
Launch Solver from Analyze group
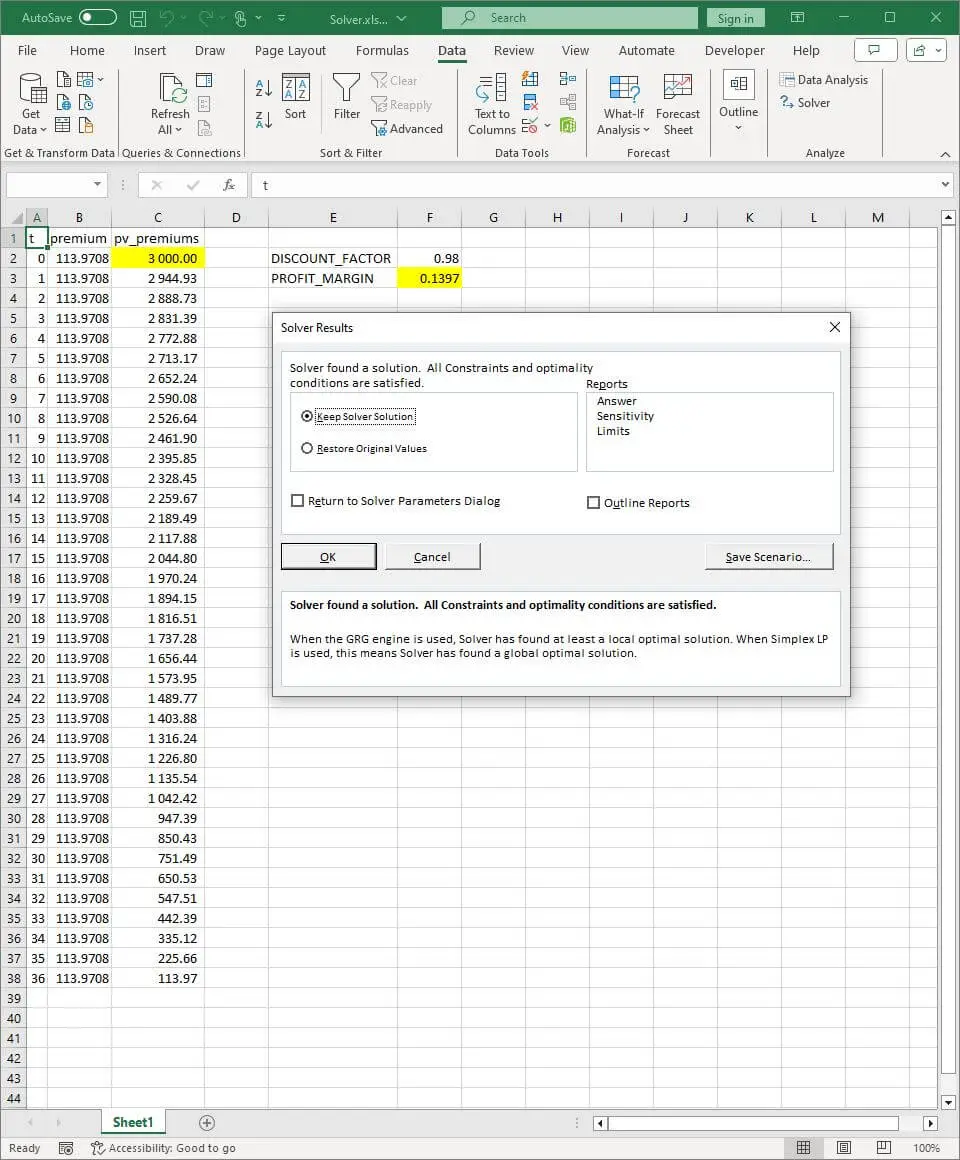point(805,103)
